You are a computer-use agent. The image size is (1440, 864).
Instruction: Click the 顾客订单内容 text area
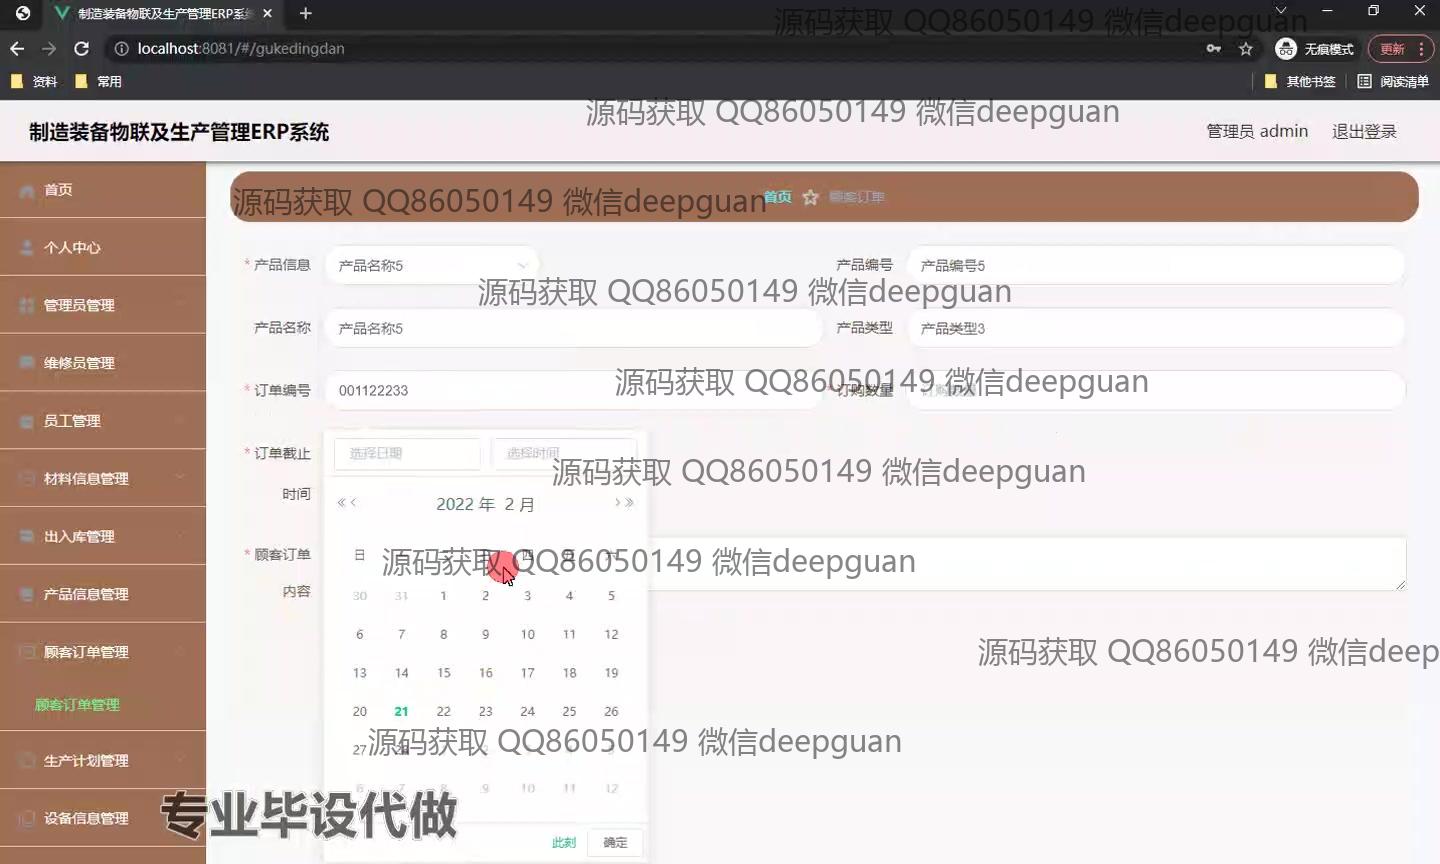1027,564
